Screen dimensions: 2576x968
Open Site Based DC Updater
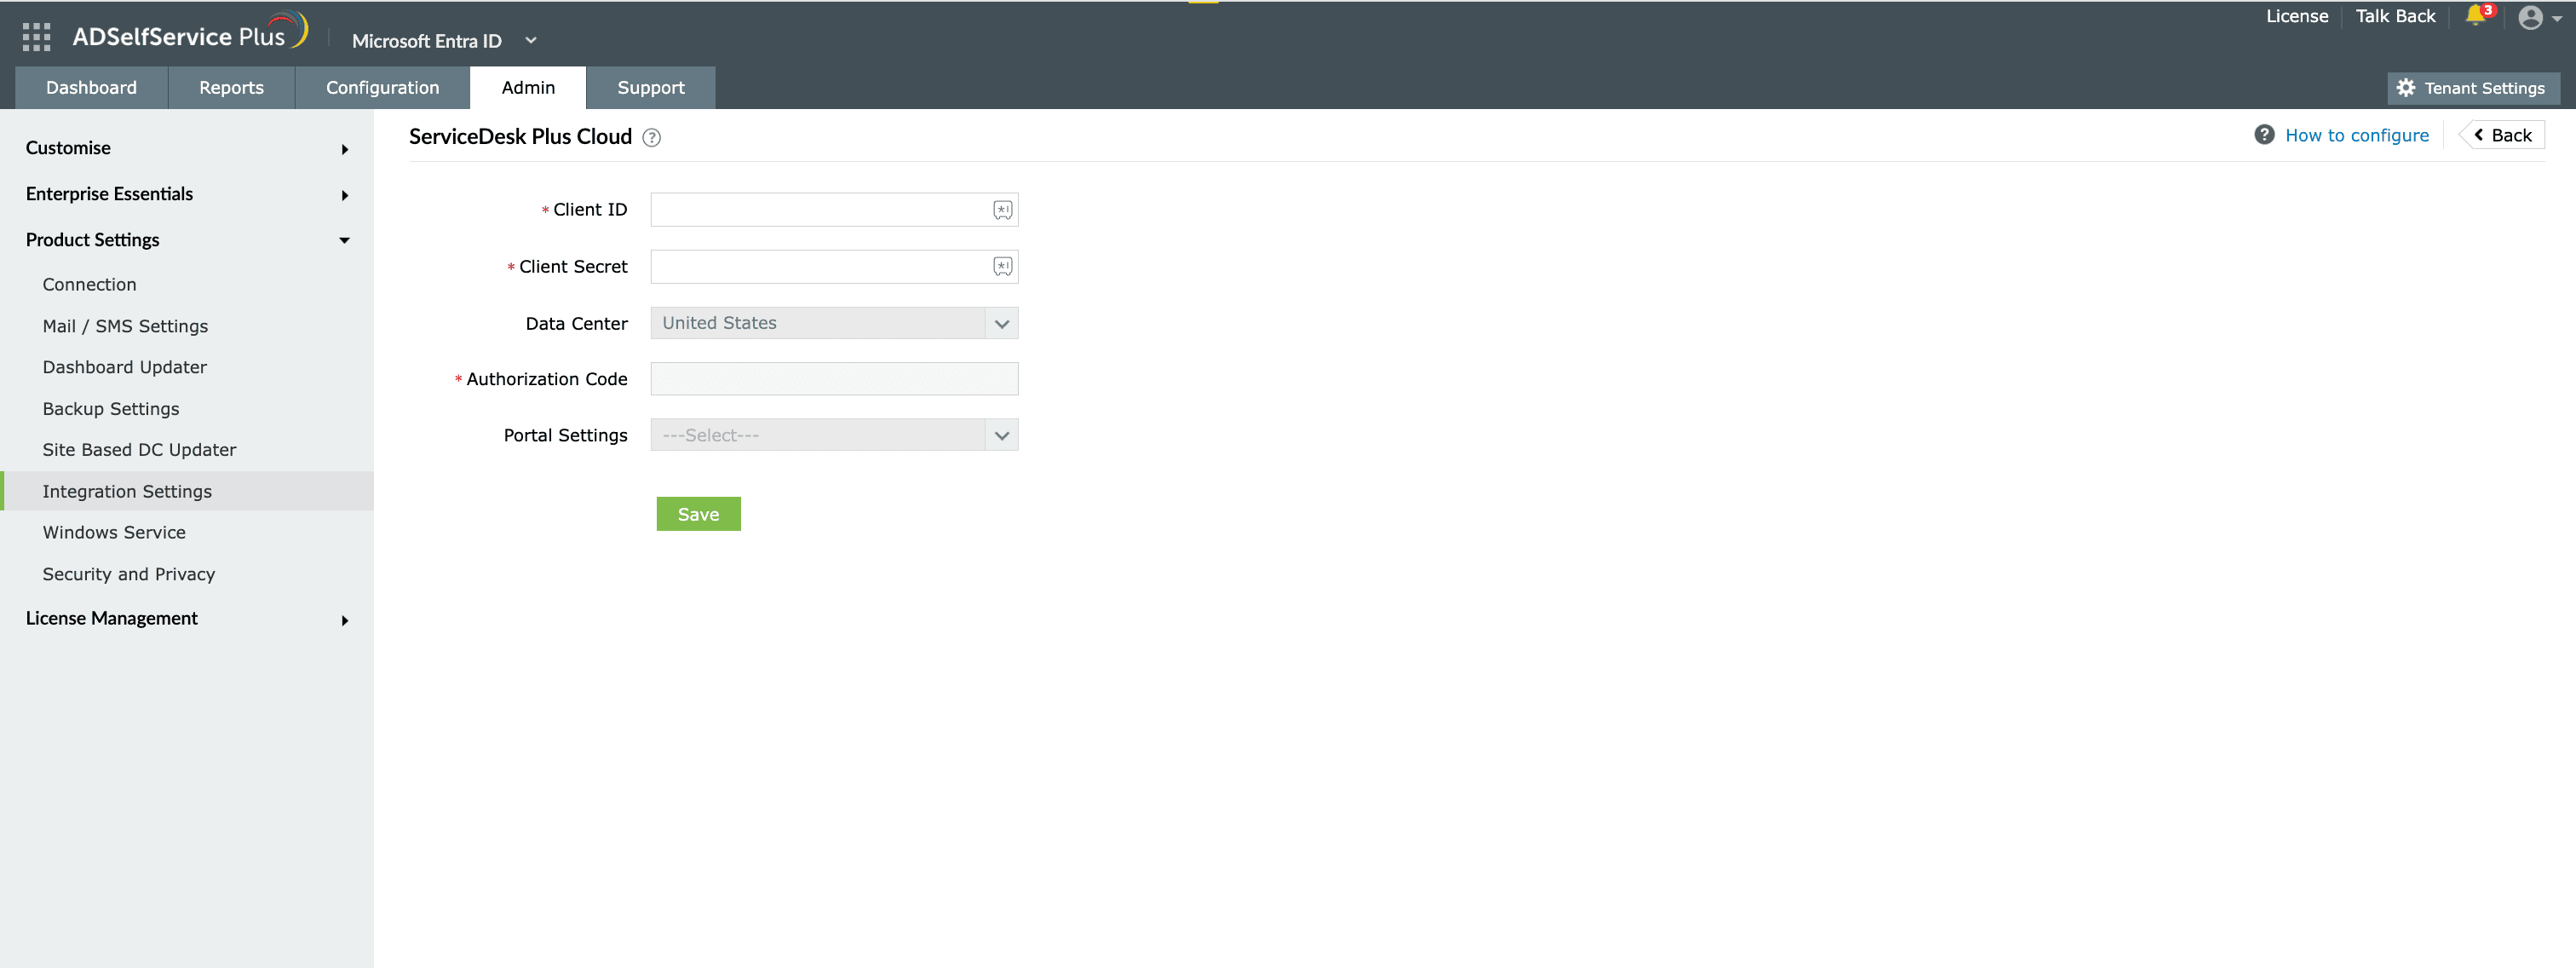pos(139,450)
